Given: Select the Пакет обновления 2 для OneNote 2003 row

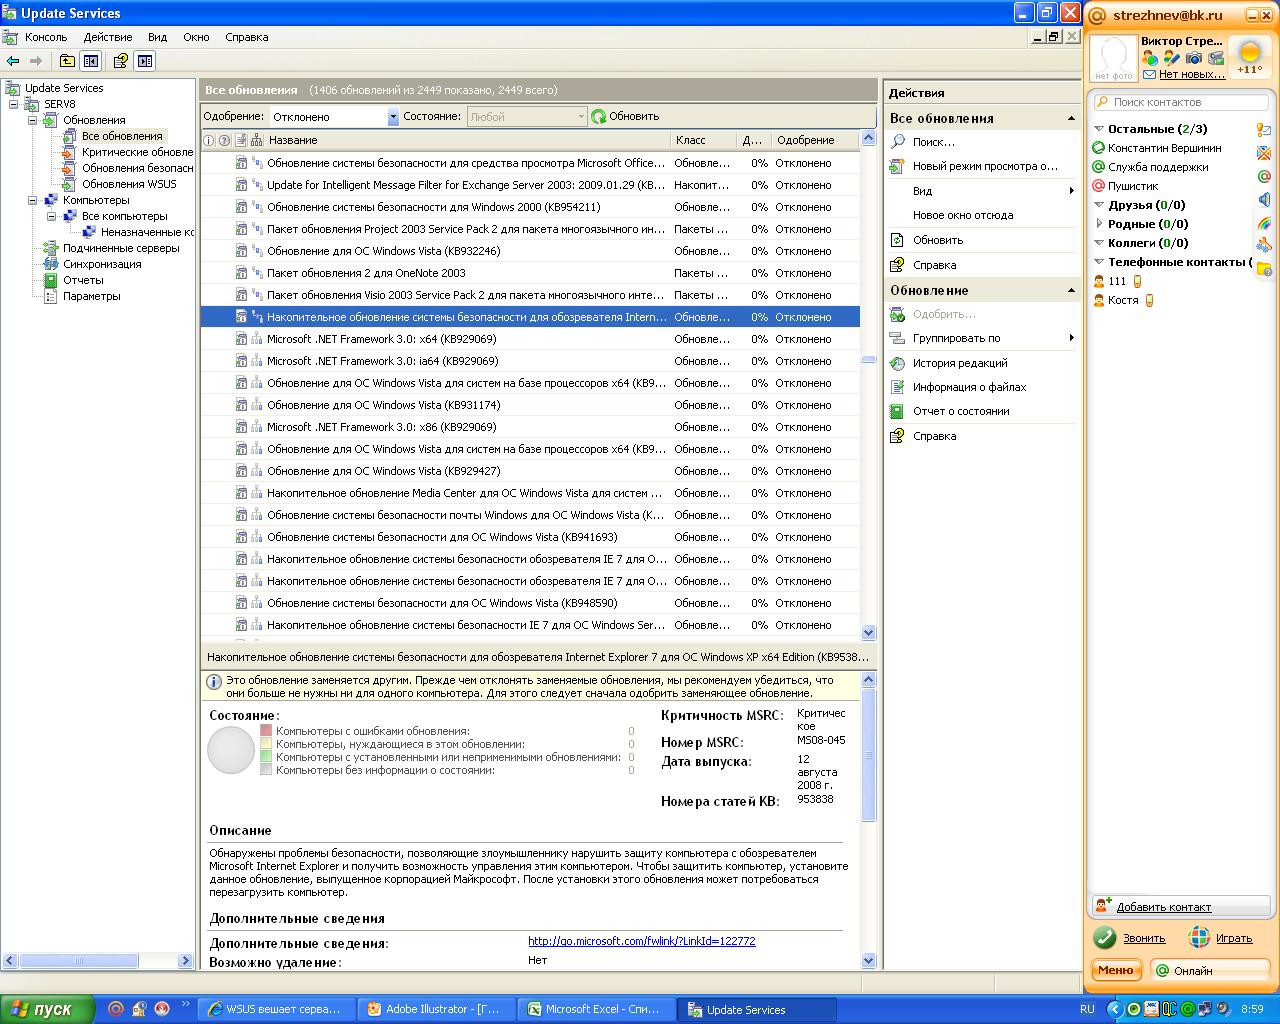Looking at the screenshot, I should [530, 273].
